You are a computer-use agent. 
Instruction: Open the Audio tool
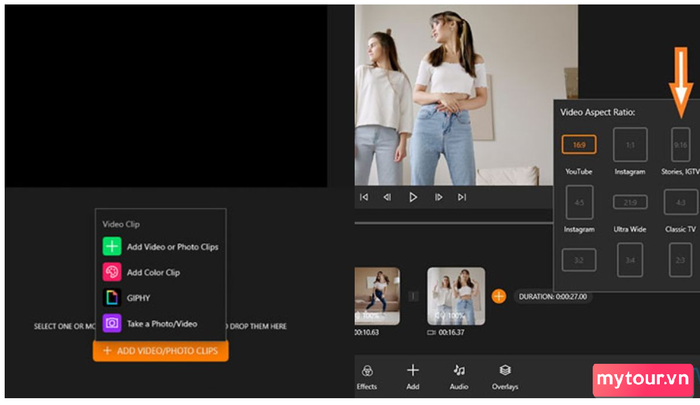(x=459, y=376)
